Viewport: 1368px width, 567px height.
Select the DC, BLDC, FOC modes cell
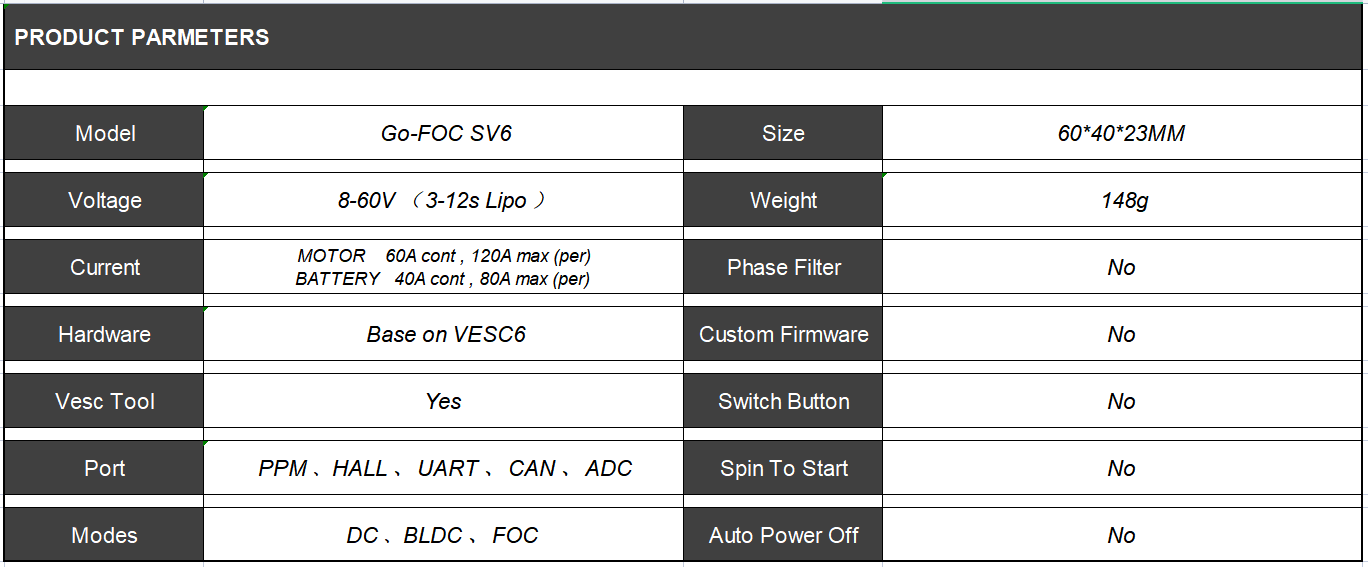point(442,536)
